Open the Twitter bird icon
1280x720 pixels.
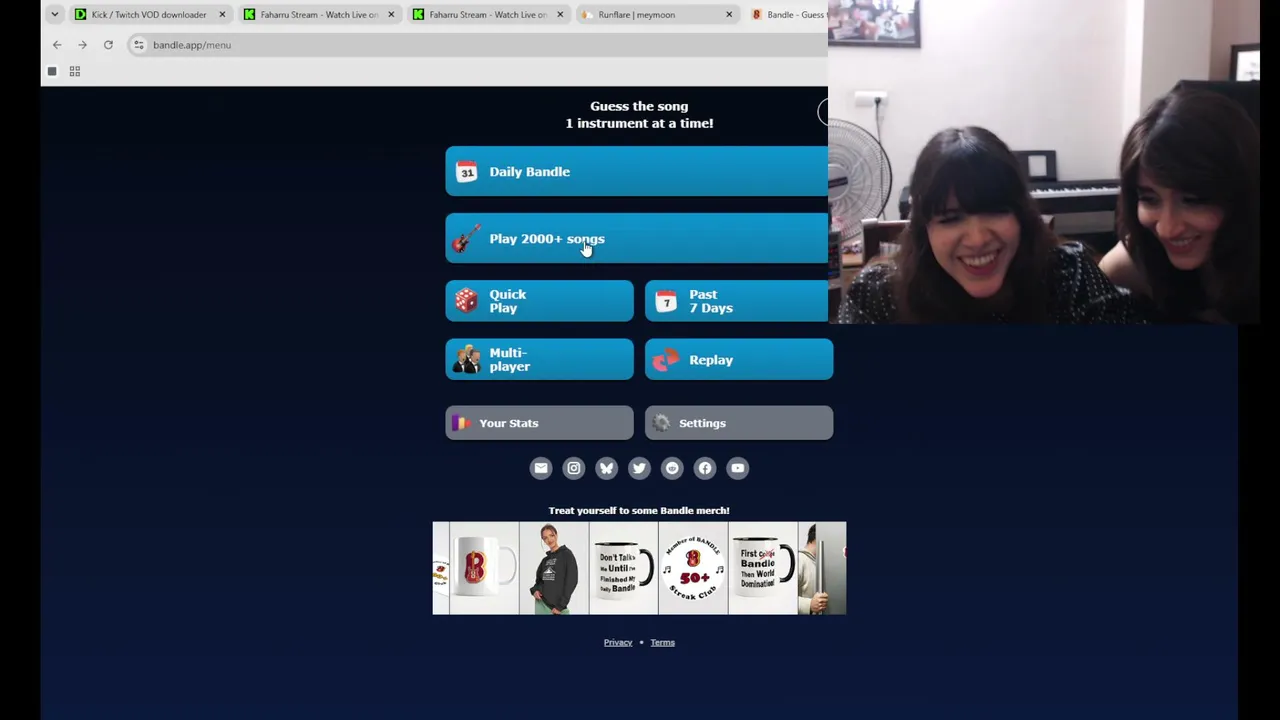click(x=639, y=468)
